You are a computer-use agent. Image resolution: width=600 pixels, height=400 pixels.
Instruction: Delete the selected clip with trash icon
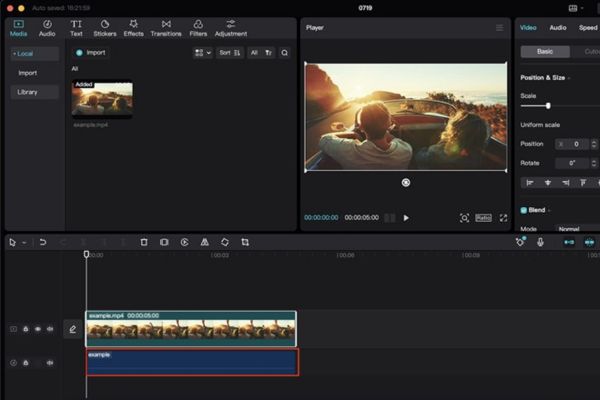(x=144, y=242)
